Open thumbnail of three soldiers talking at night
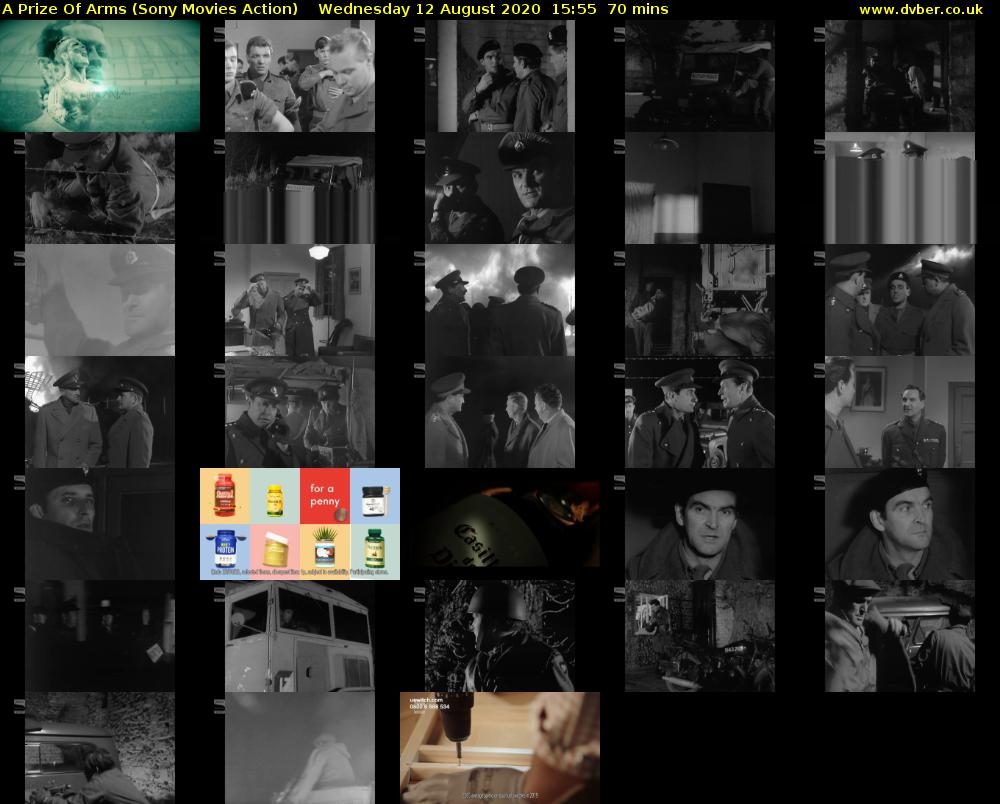The image size is (1000, 804). [900, 300]
